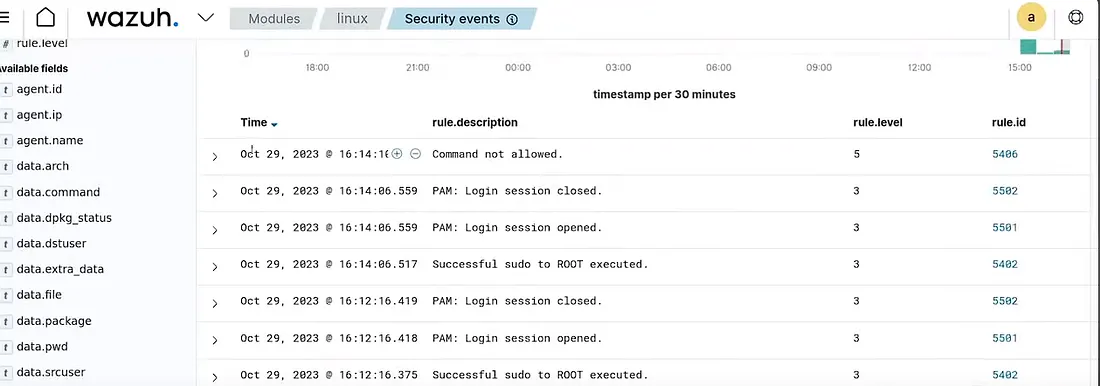The width and height of the screenshot is (1100, 386).
Task: Click the user avatar 'a'
Action: (x=1031, y=18)
